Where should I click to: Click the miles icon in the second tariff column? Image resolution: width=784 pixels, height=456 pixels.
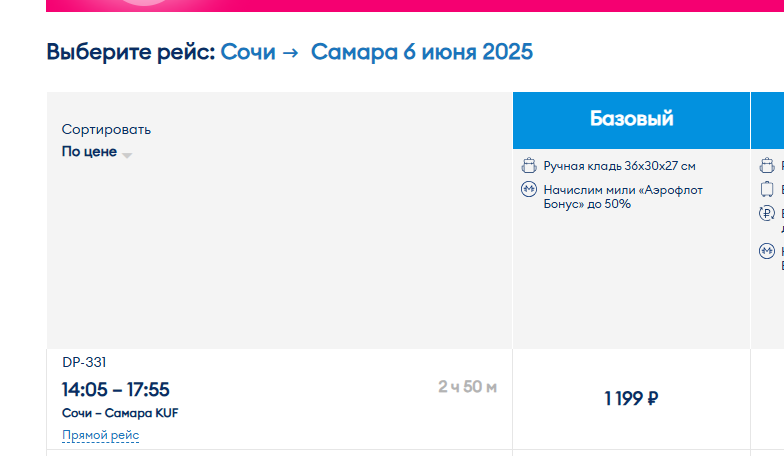tap(766, 250)
